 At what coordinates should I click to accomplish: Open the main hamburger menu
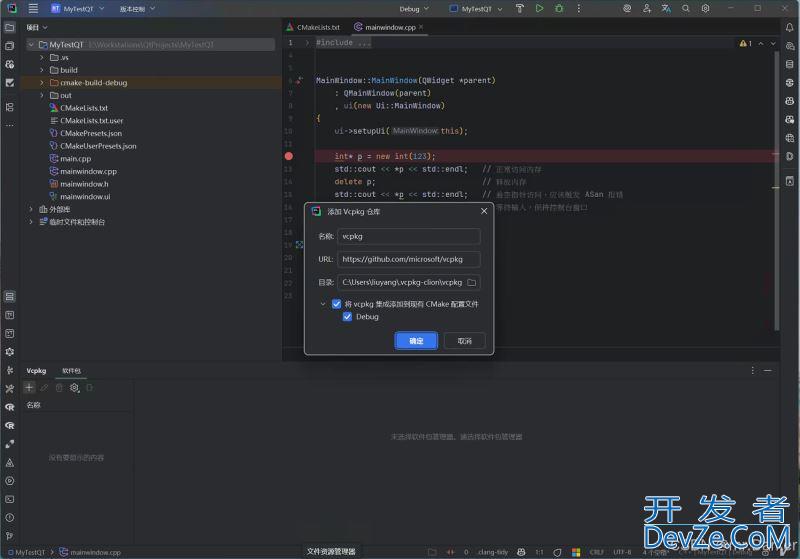coord(33,8)
